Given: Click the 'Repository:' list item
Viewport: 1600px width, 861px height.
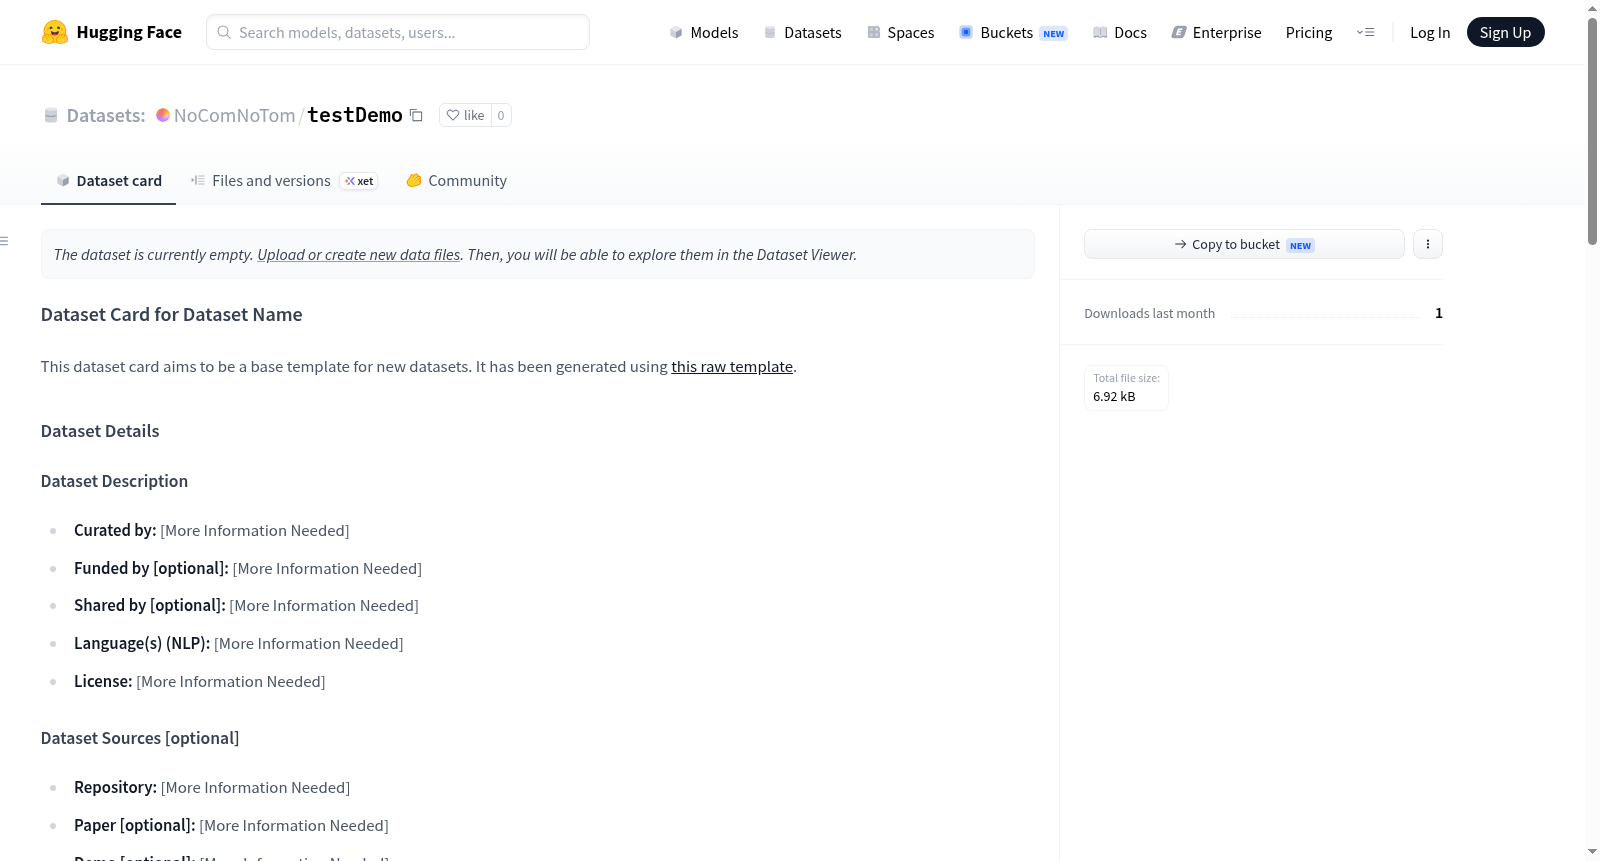Looking at the screenshot, I should pyautogui.click(x=212, y=787).
